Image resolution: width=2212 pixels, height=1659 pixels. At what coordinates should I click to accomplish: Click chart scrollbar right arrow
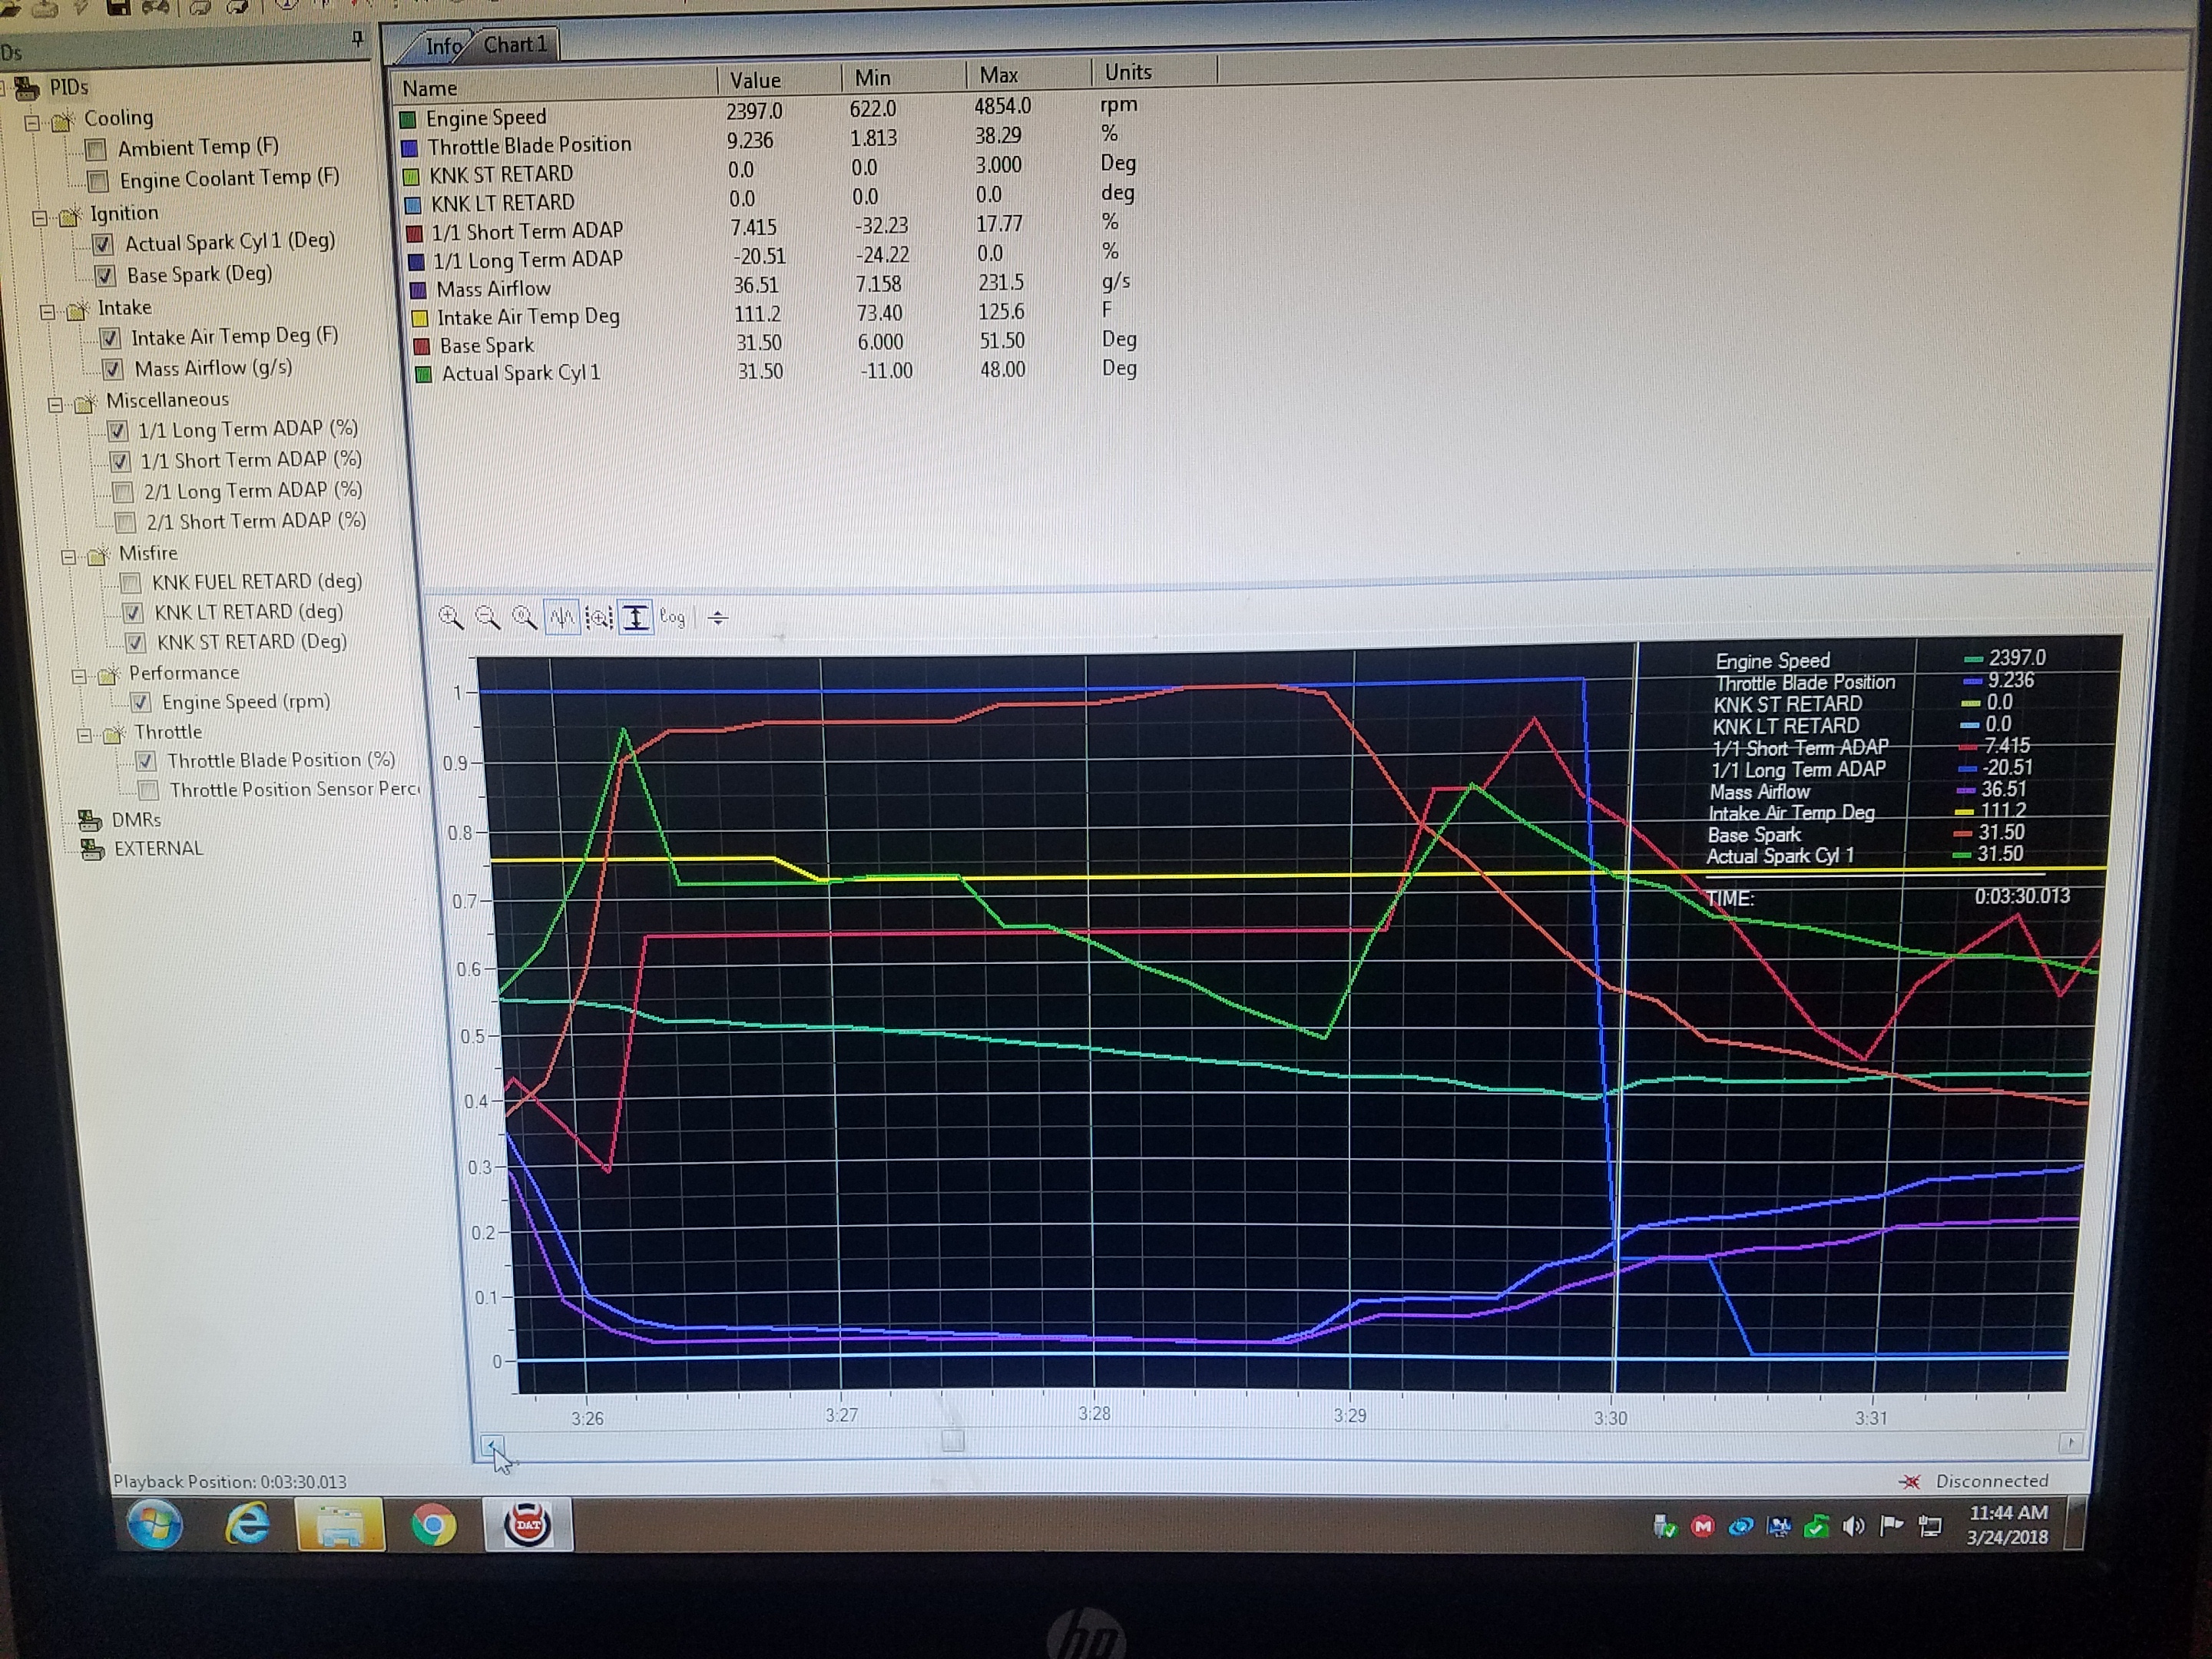coord(2070,1442)
